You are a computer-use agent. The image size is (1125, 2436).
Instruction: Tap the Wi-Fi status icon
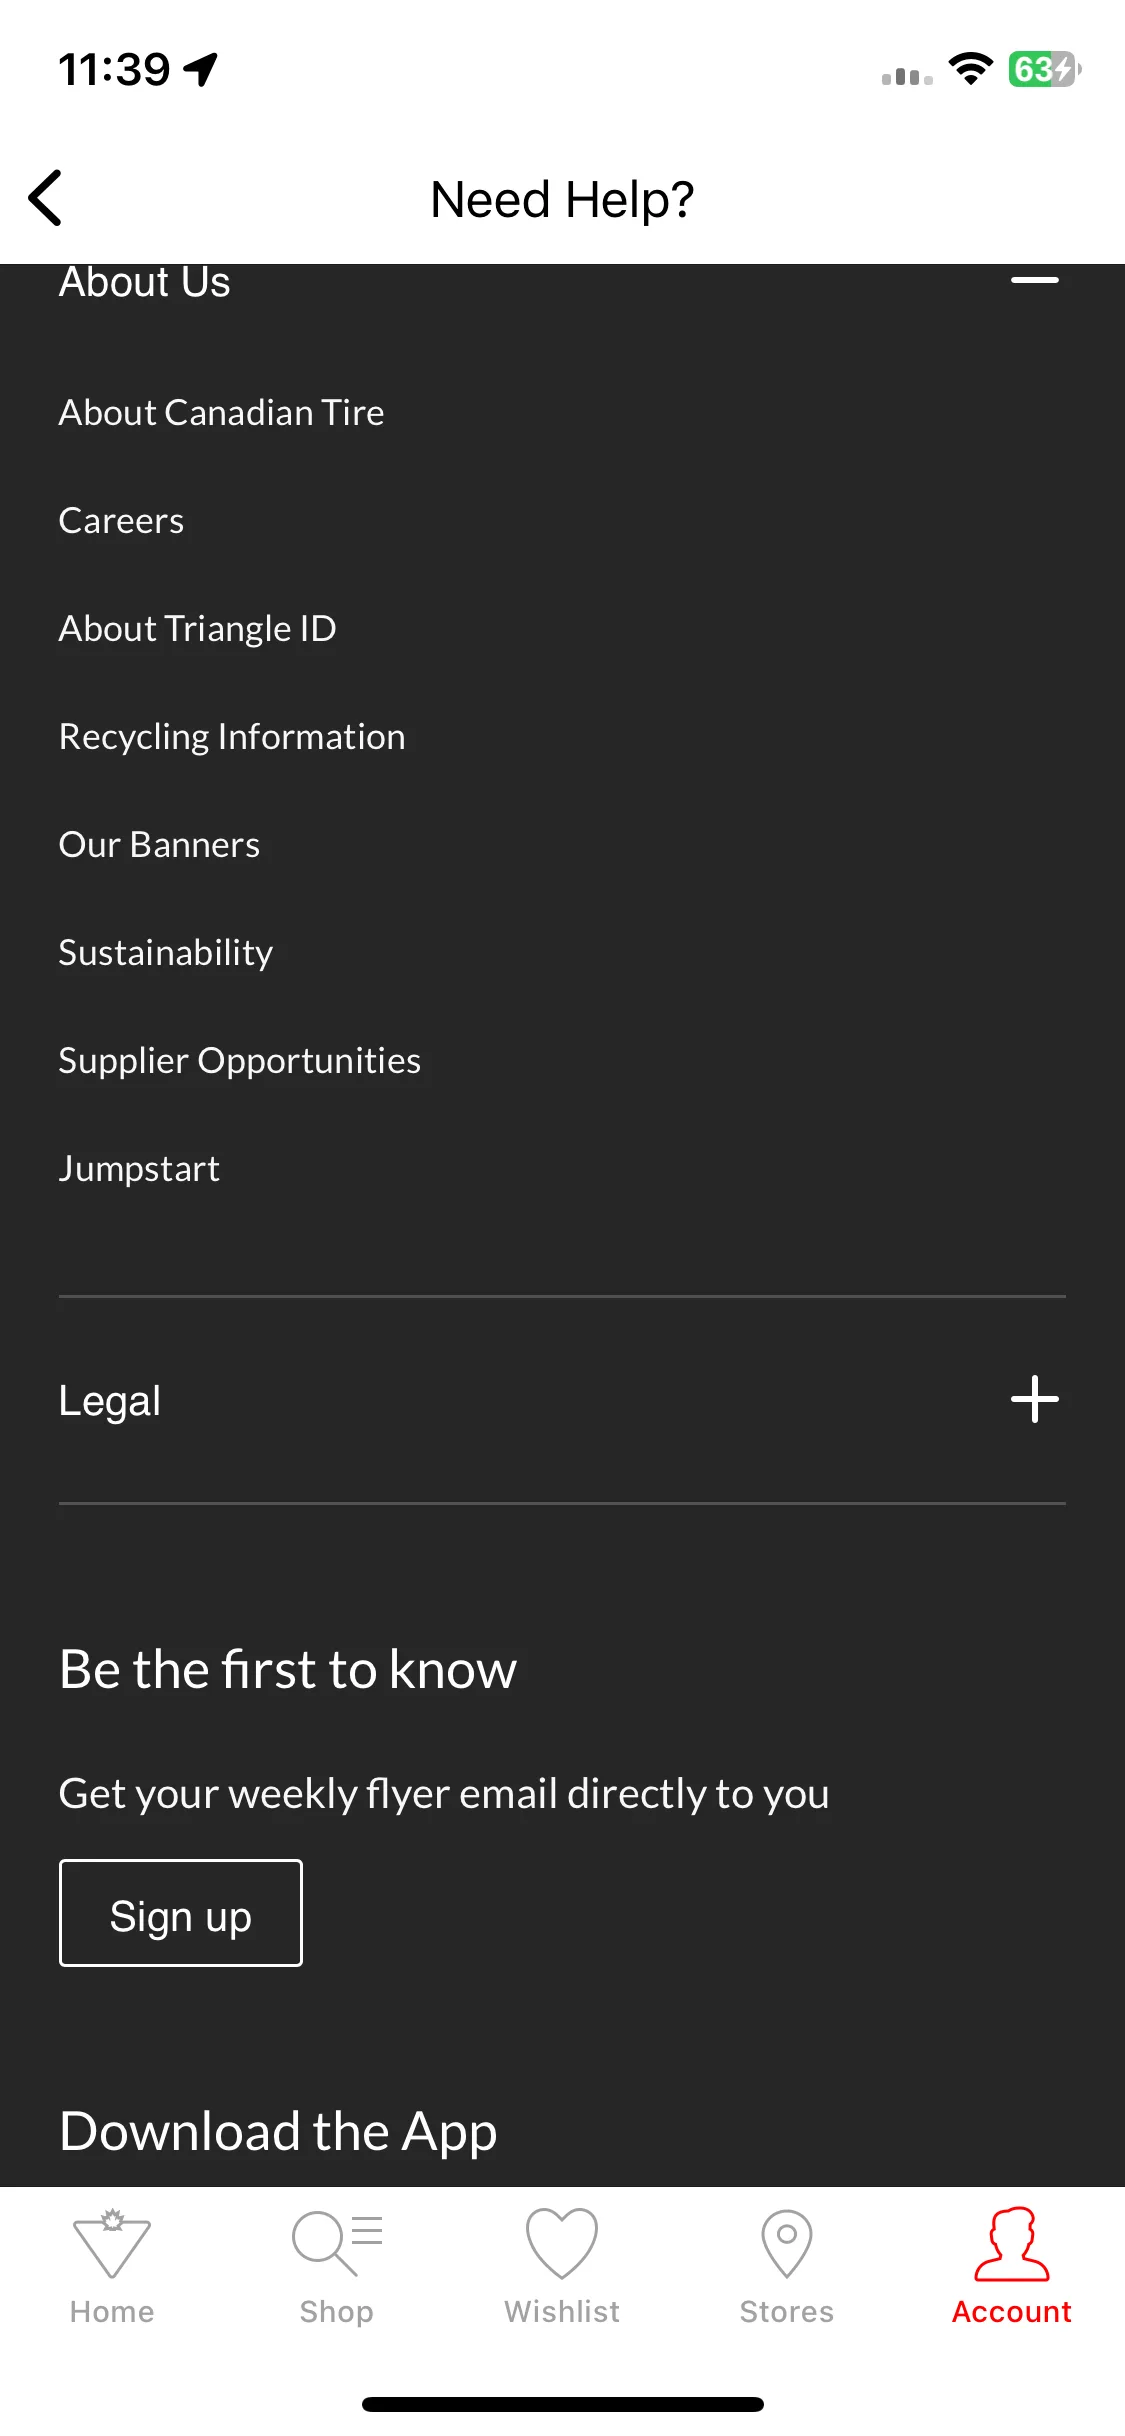970,69
